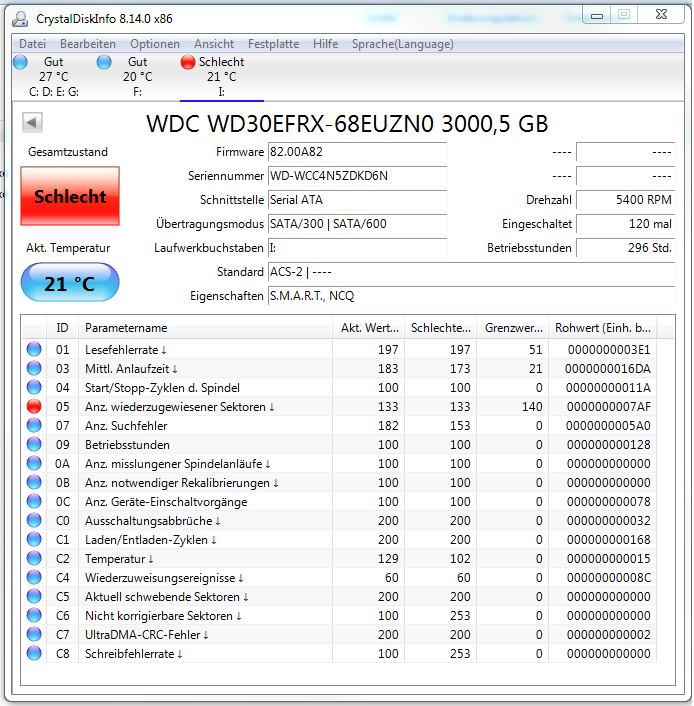Image resolution: width=694 pixels, height=706 pixels.
Task: Select raw value 0000000007AF
Action: point(608,407)
